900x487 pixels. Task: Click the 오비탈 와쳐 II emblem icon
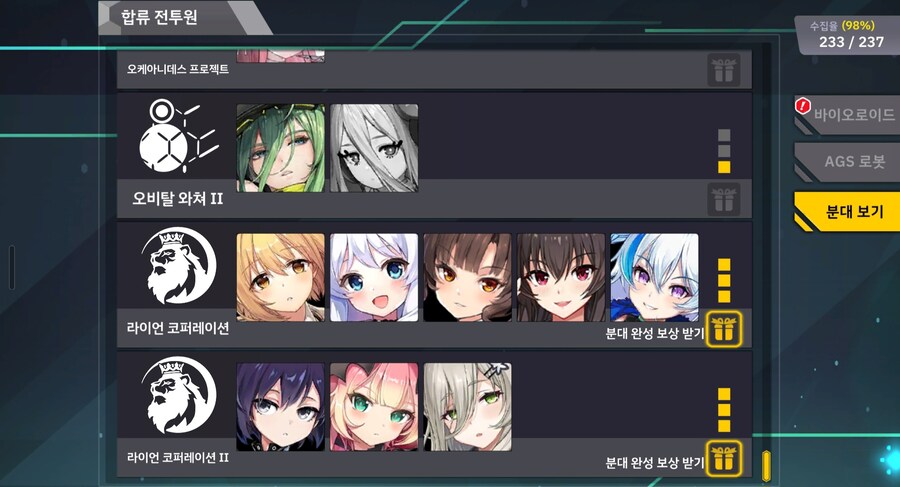click(178, 138)
